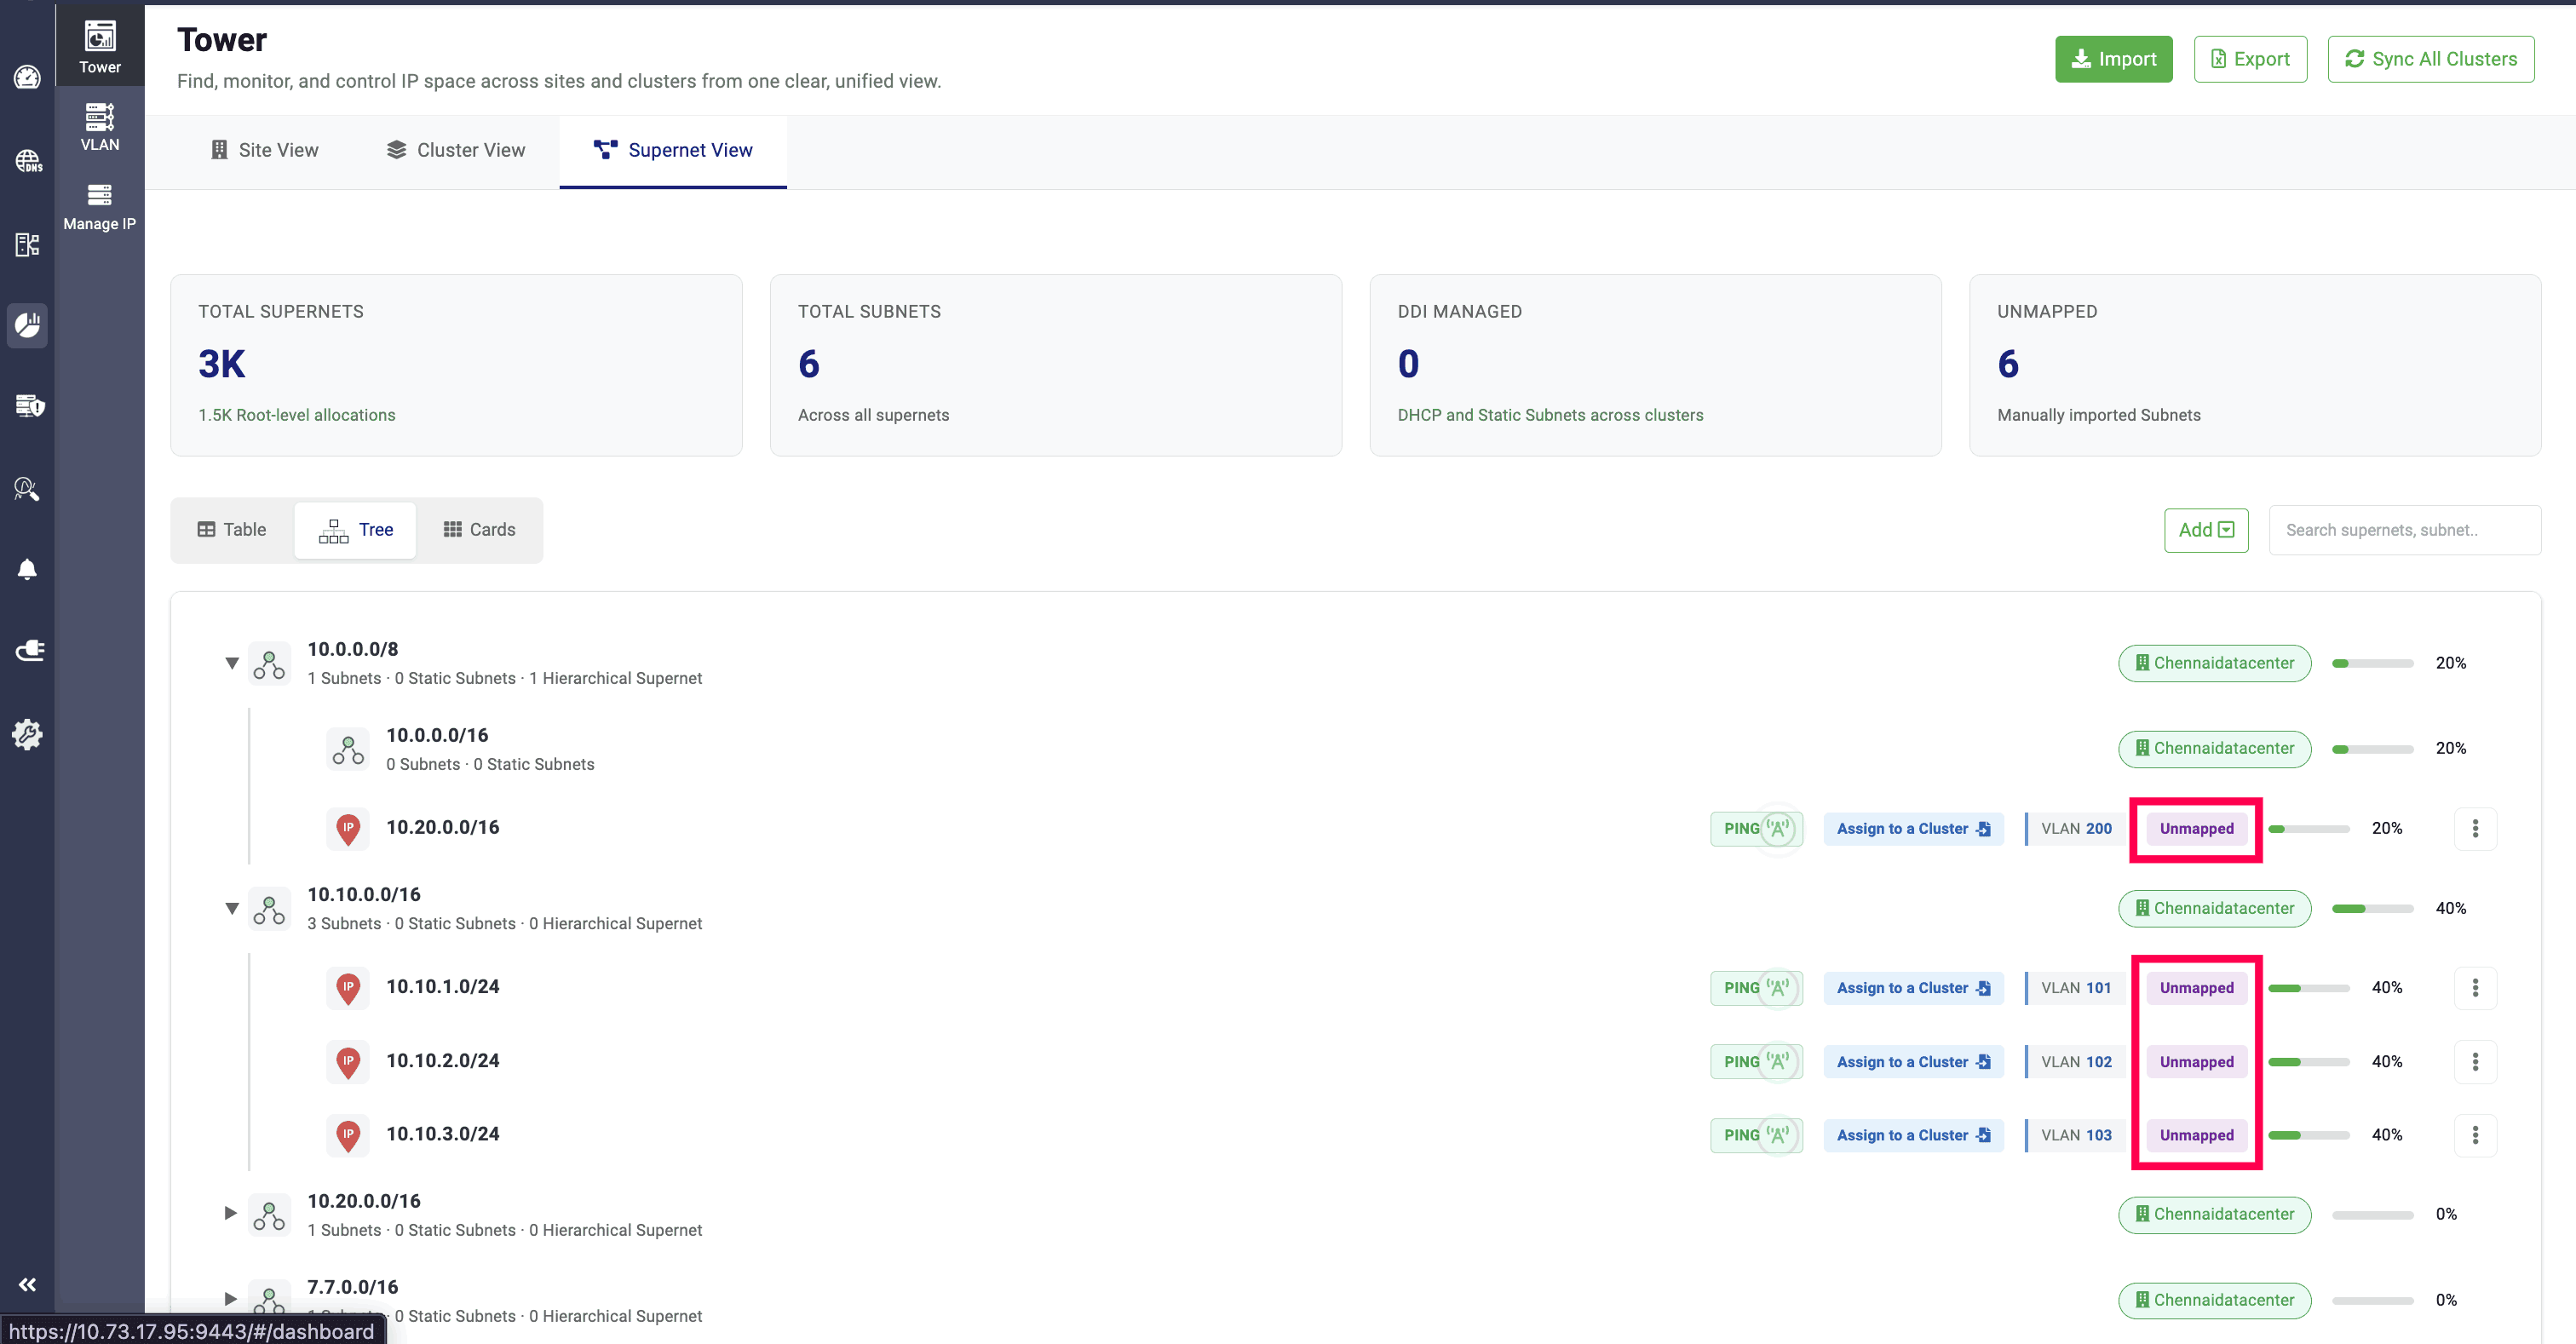The image size is (2576, 1344).
Task: Open the Add dropdown button
Action: (2205, 529)
